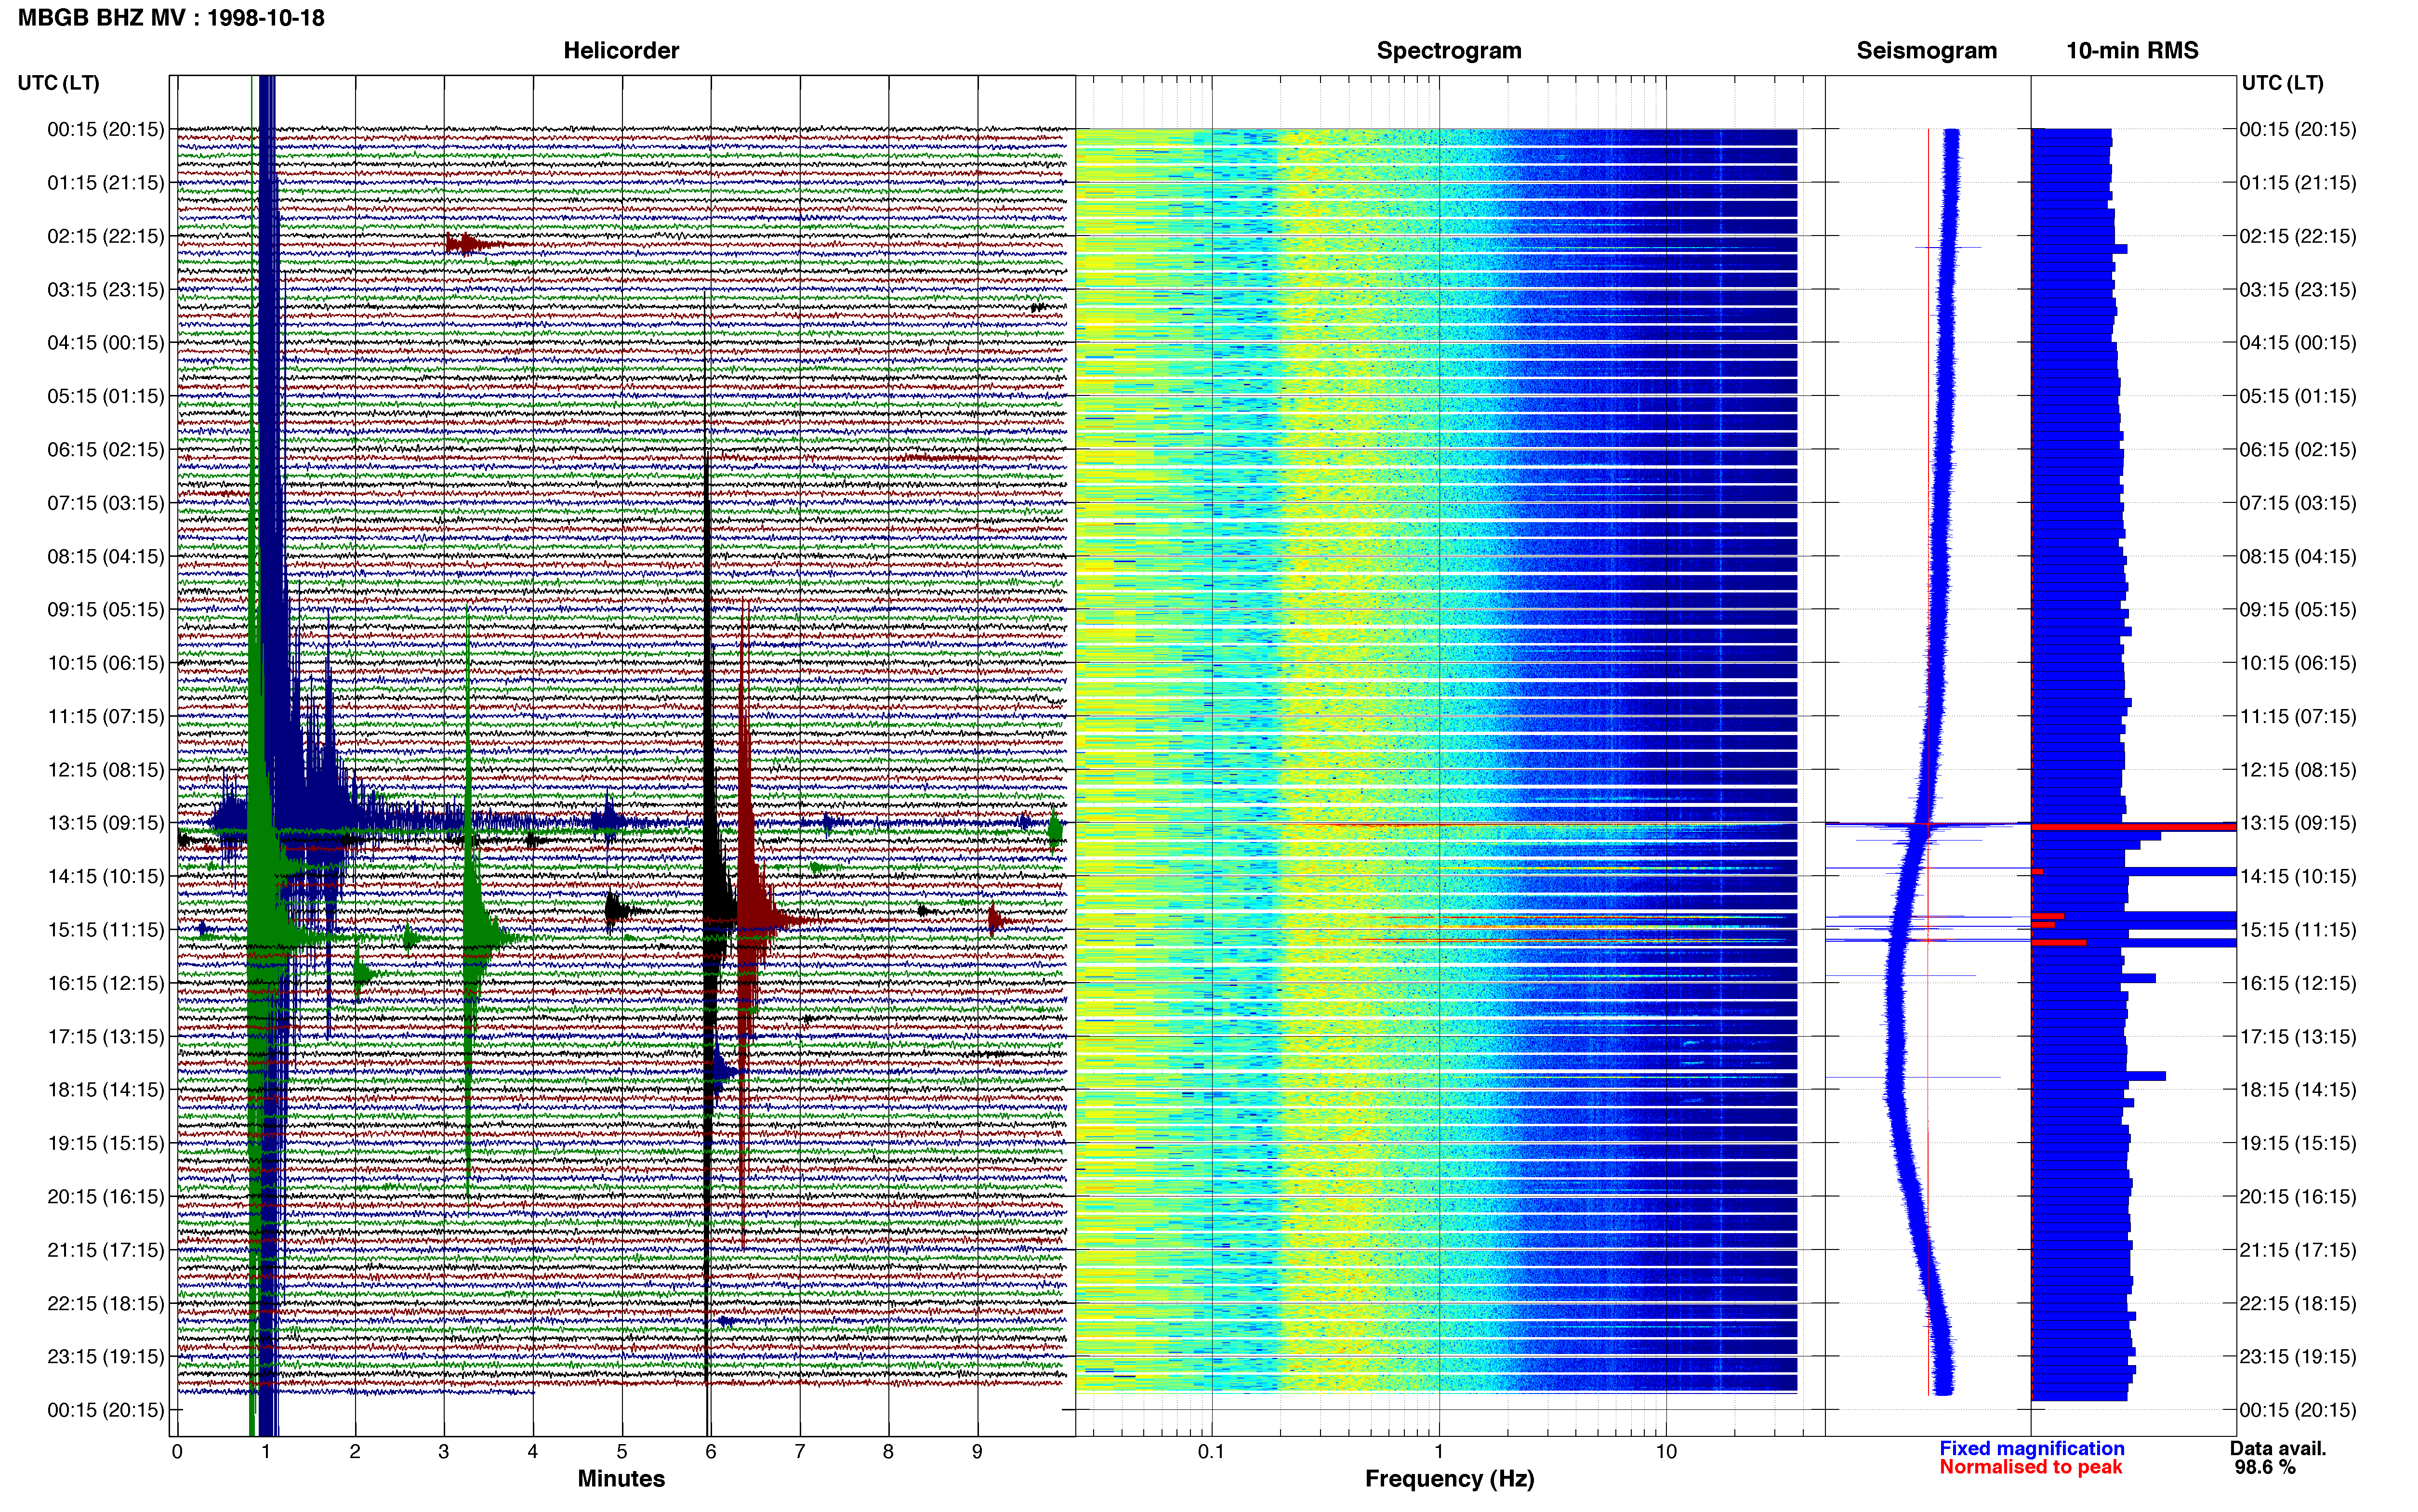The height and width of the screenshot is (1512, 2418).
Task: Click left time label '15:15 (11:15)'
Action: click(x=106, y=930)
